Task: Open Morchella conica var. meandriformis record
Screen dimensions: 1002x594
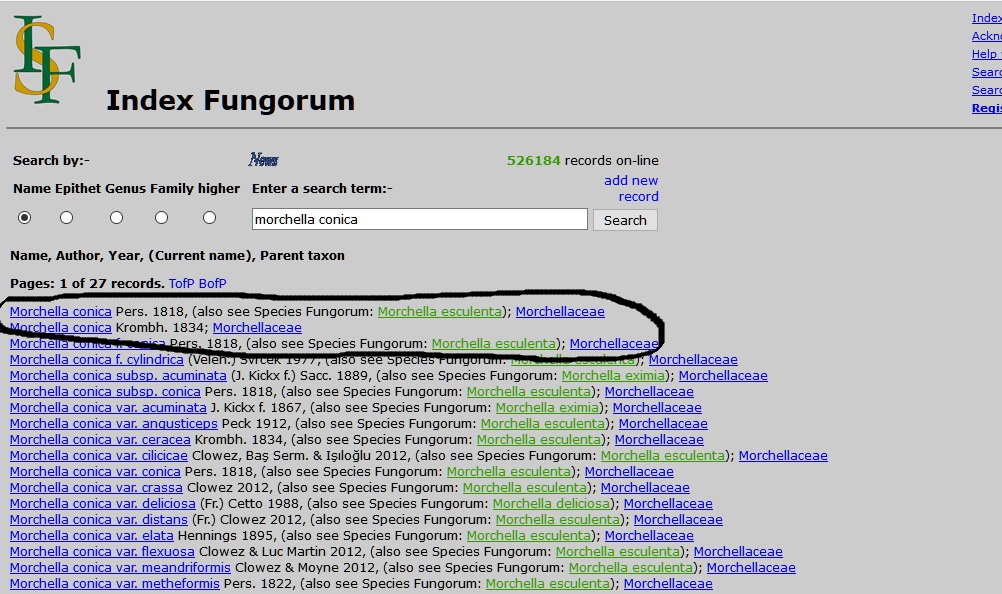Action: coord(120,567)
